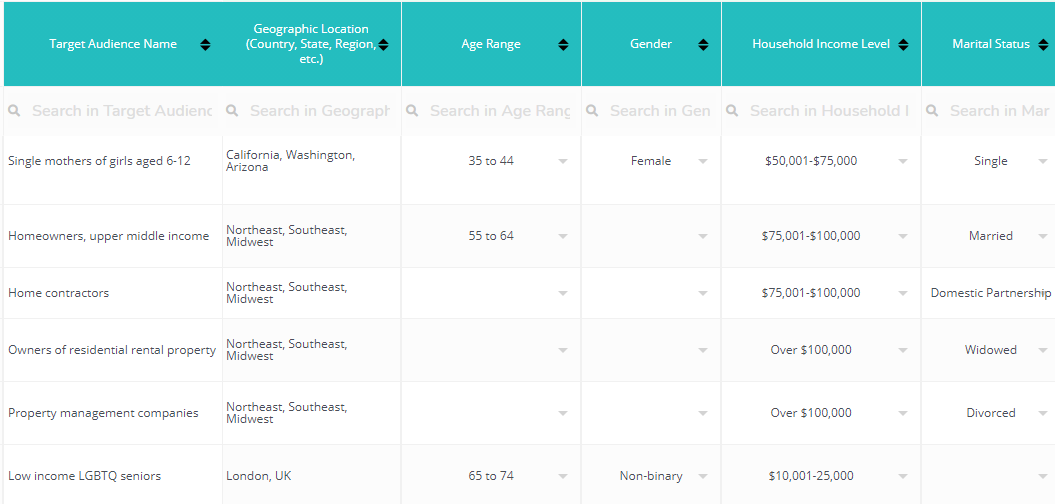Open the Female gender dropdown
Screen dimensions: 1055x504
(703, 161)
